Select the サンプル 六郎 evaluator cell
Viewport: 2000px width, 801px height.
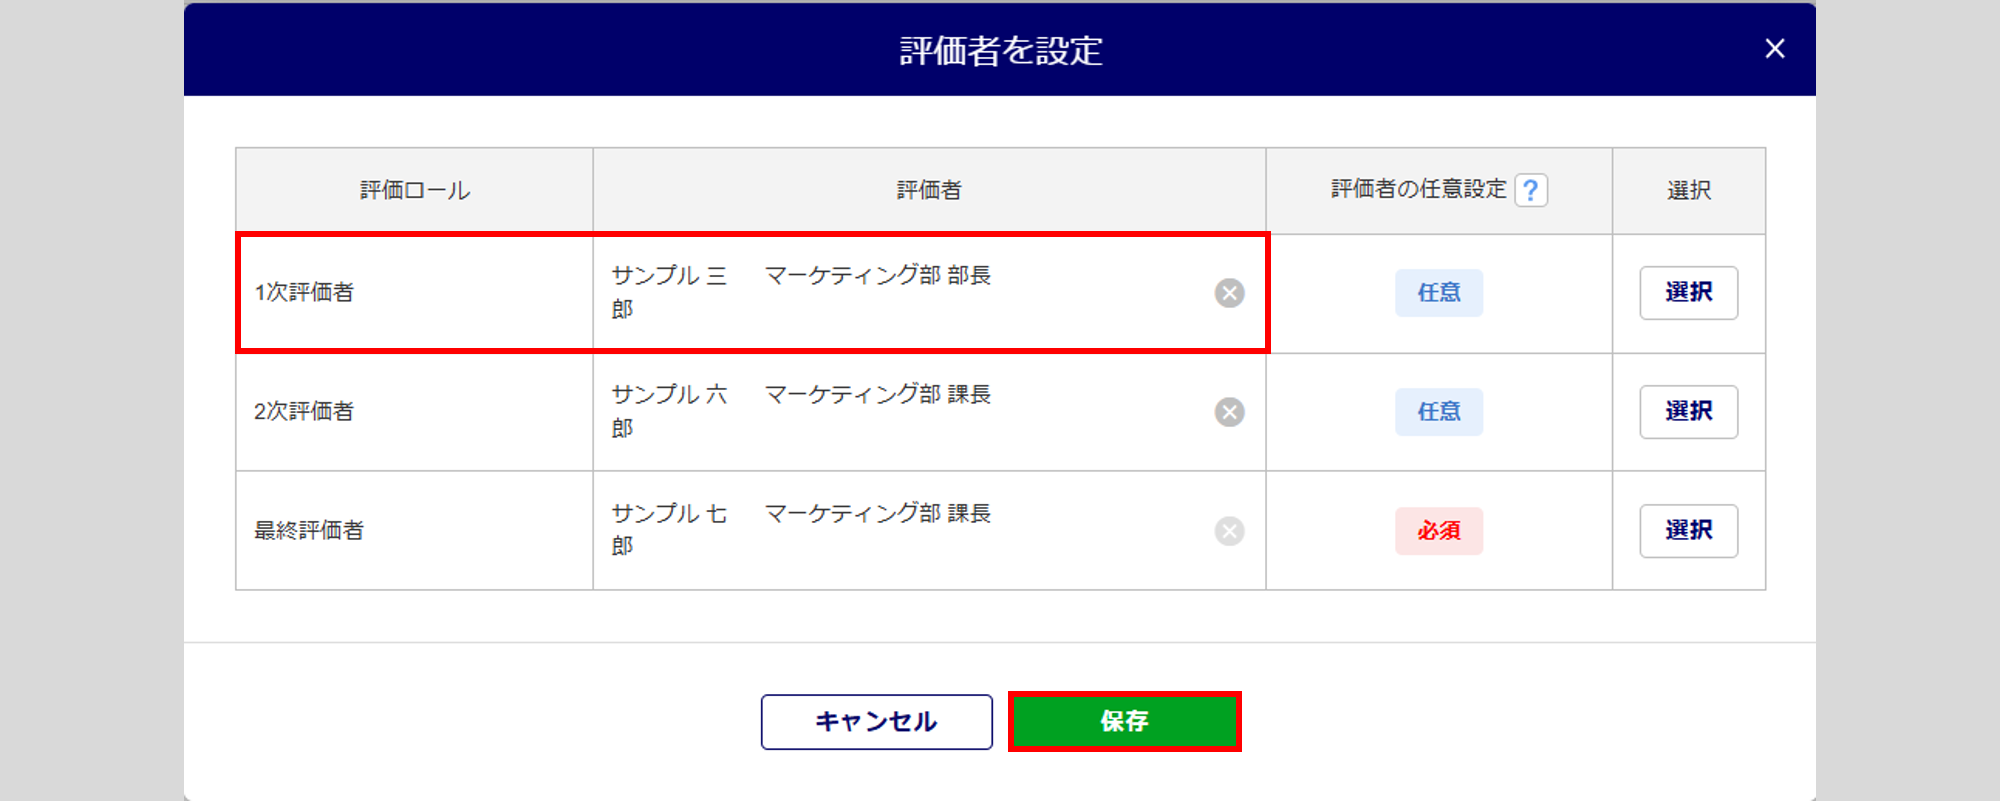pyautogui.click(x=929, y=412)
